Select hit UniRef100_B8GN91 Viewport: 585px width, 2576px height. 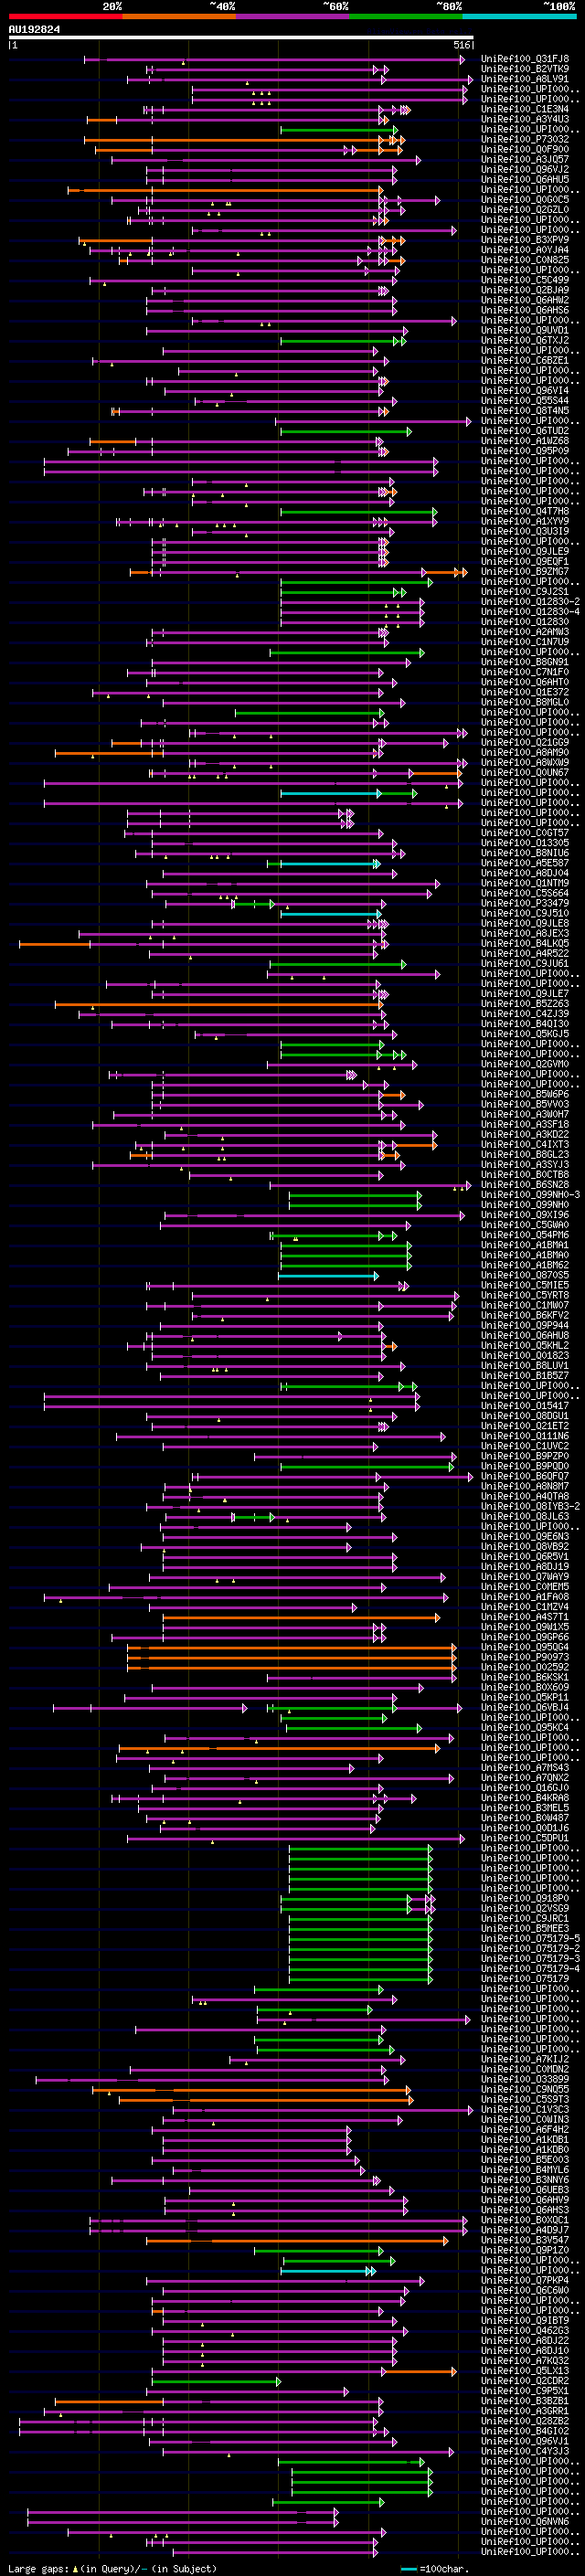pos(525,661)
